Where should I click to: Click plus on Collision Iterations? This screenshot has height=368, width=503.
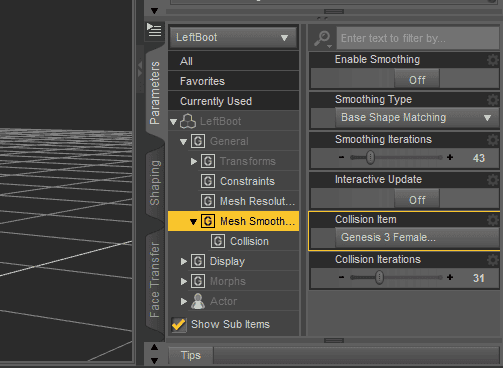(x=450, y=277)
